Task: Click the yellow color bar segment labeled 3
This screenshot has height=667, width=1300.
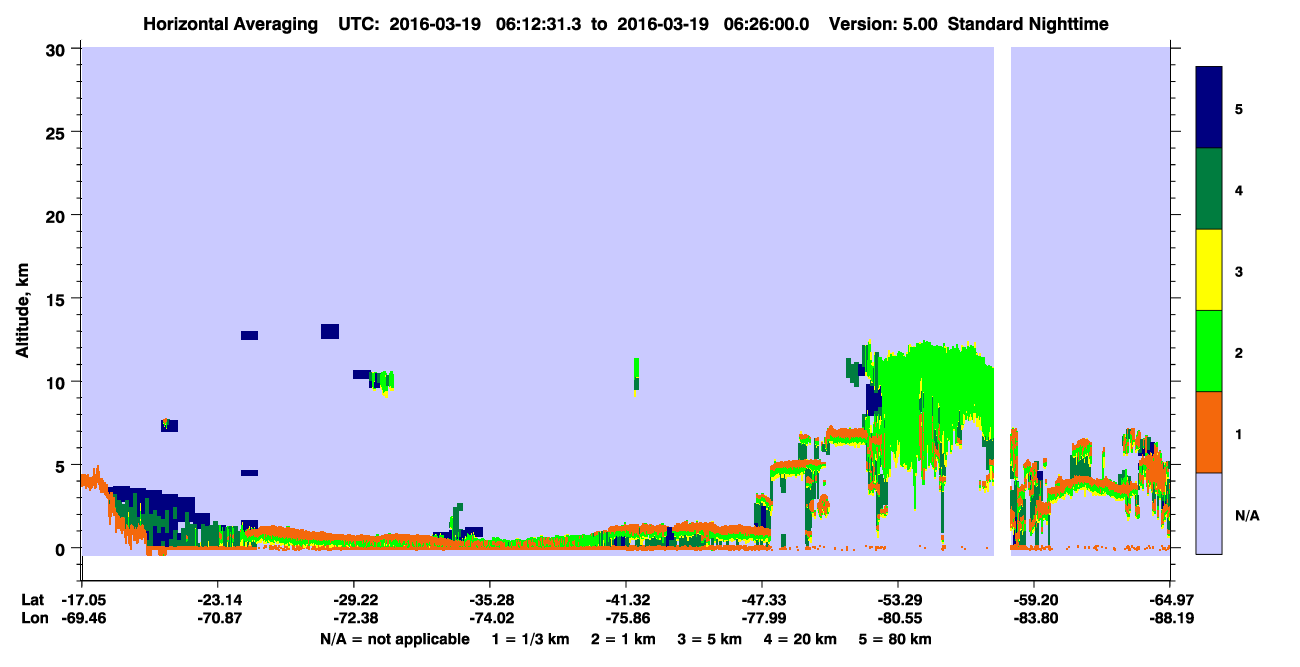Action: point(1209,270)
